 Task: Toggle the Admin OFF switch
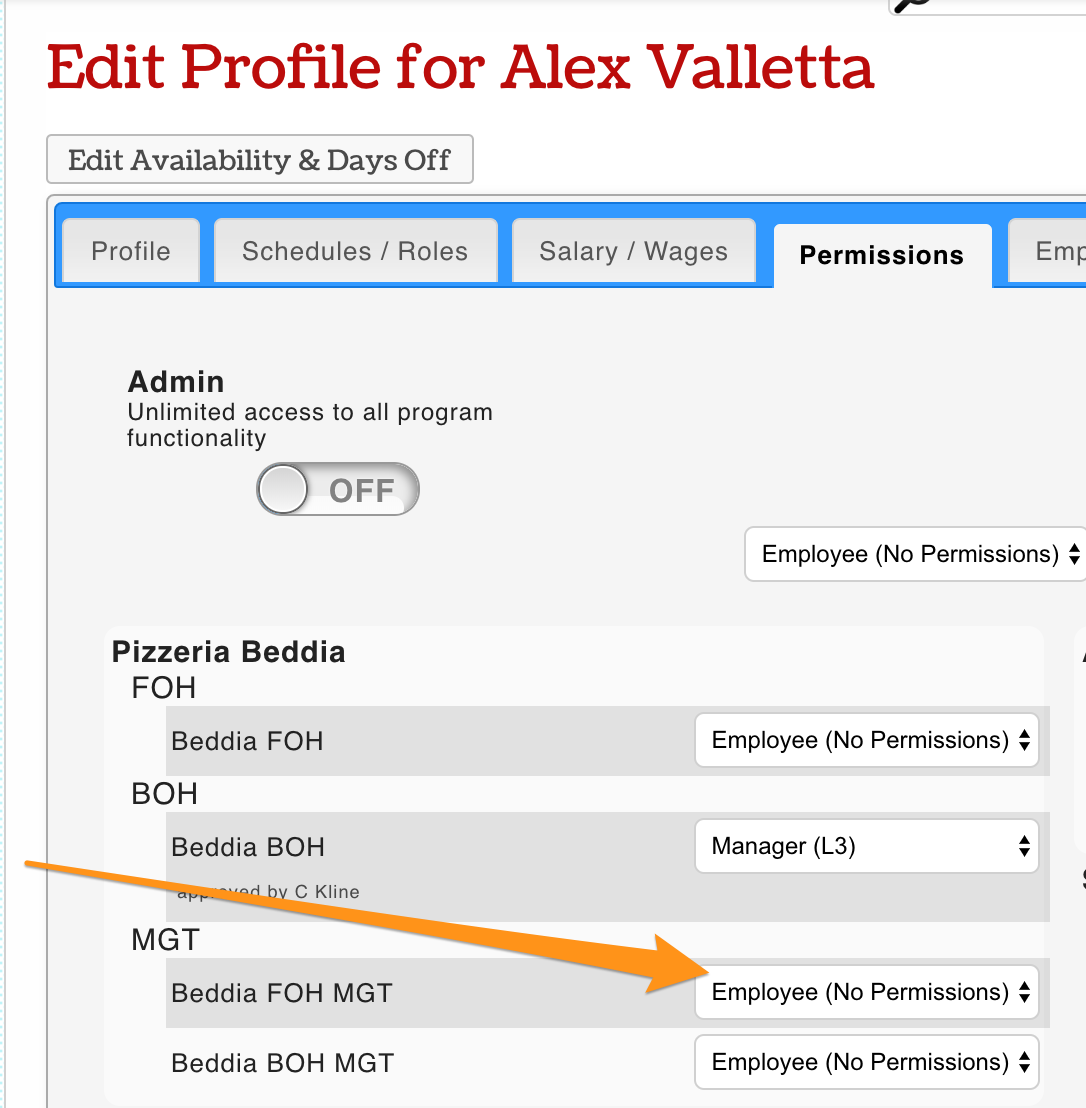tap(337, 490)
